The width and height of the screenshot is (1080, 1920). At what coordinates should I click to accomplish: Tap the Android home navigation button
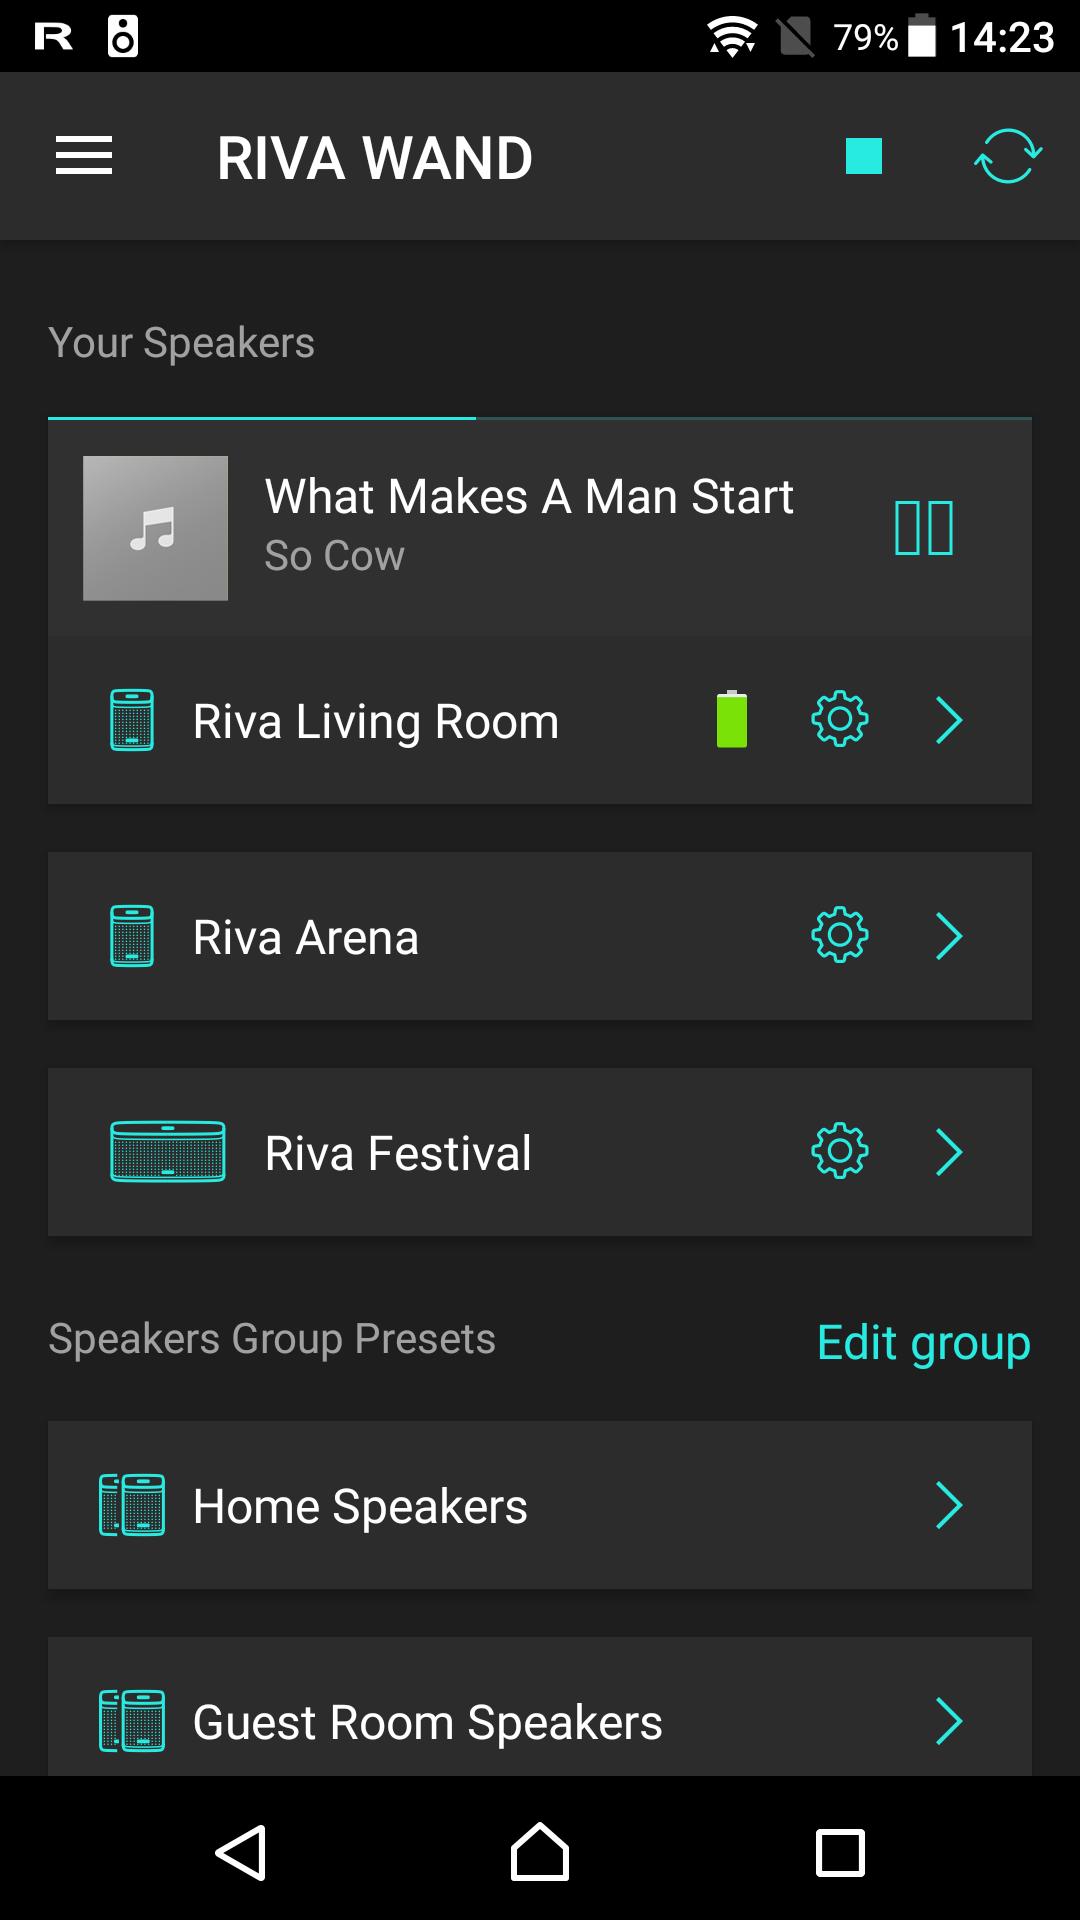pyautogui.click(x=540, y=1852)
